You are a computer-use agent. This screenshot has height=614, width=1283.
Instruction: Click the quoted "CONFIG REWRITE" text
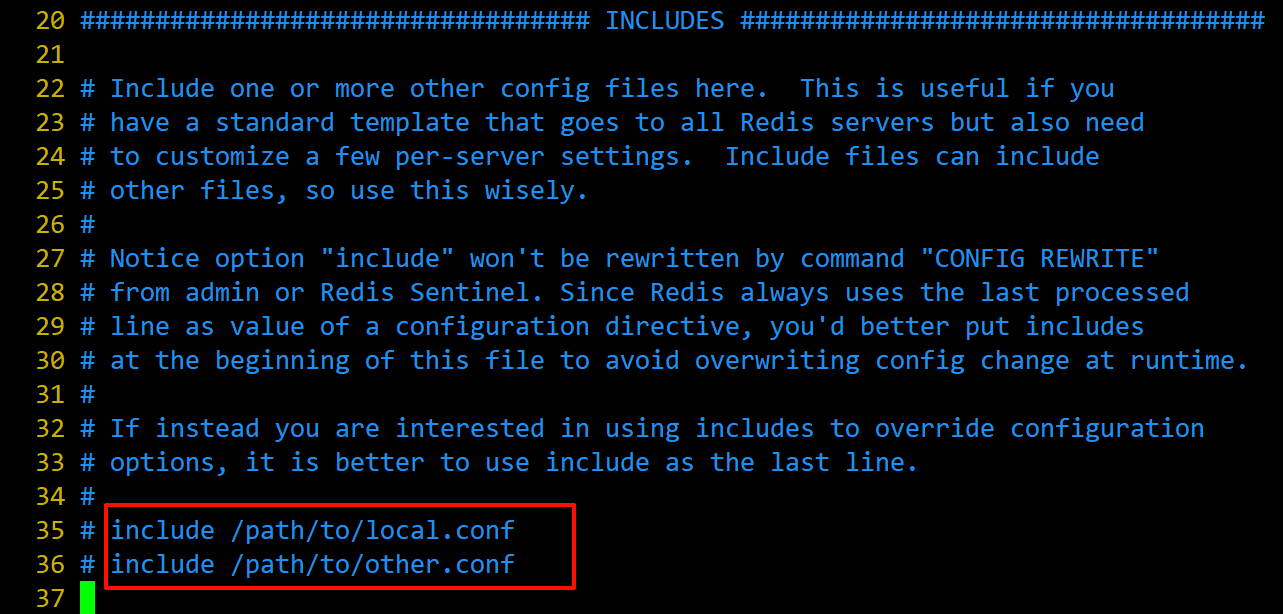[x=1039, y=258]
